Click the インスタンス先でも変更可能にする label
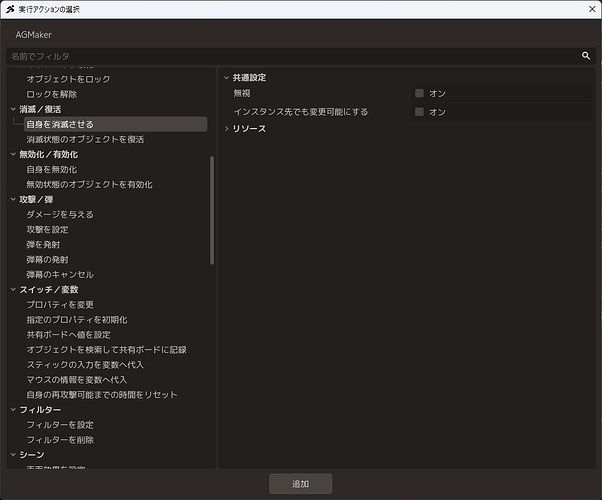Viewport: 602px width, 500px height. coord(301,112)
